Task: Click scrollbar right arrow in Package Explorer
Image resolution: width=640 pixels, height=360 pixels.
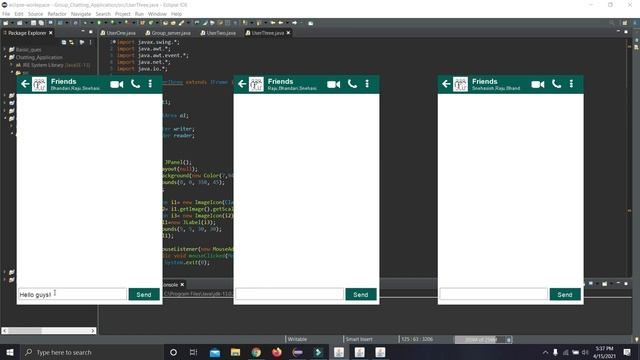Action: (93, 331)
